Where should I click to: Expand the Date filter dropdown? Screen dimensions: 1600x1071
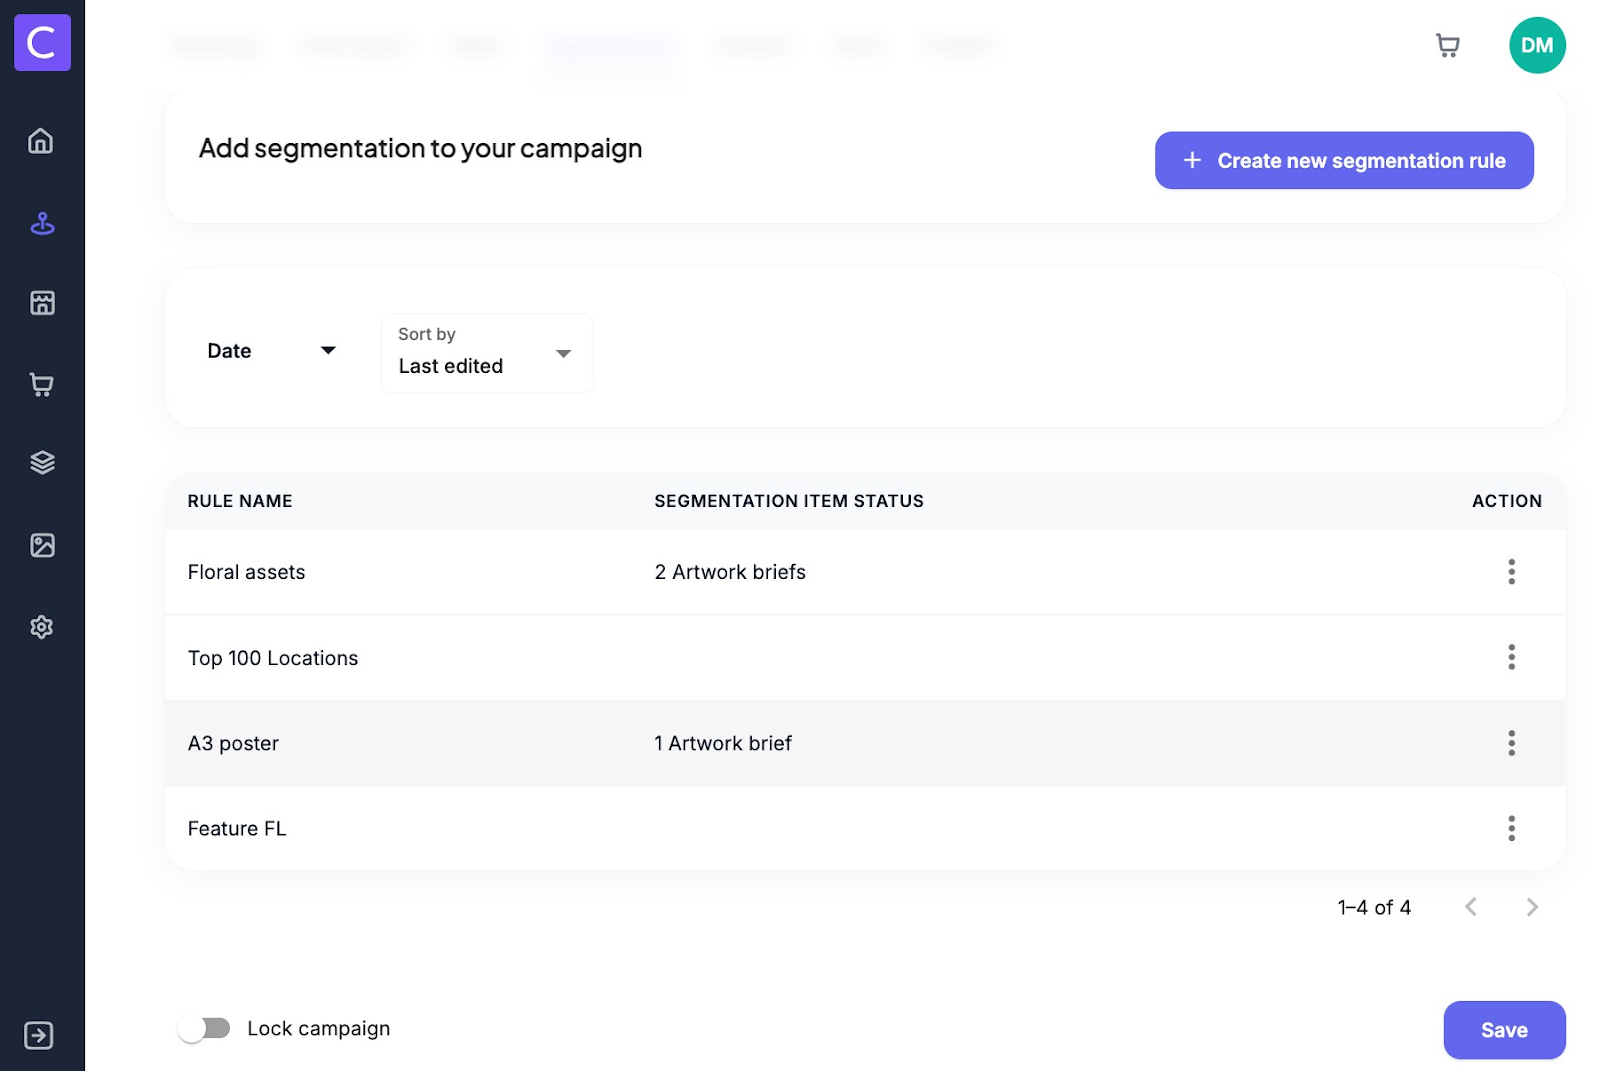[271, 351]
